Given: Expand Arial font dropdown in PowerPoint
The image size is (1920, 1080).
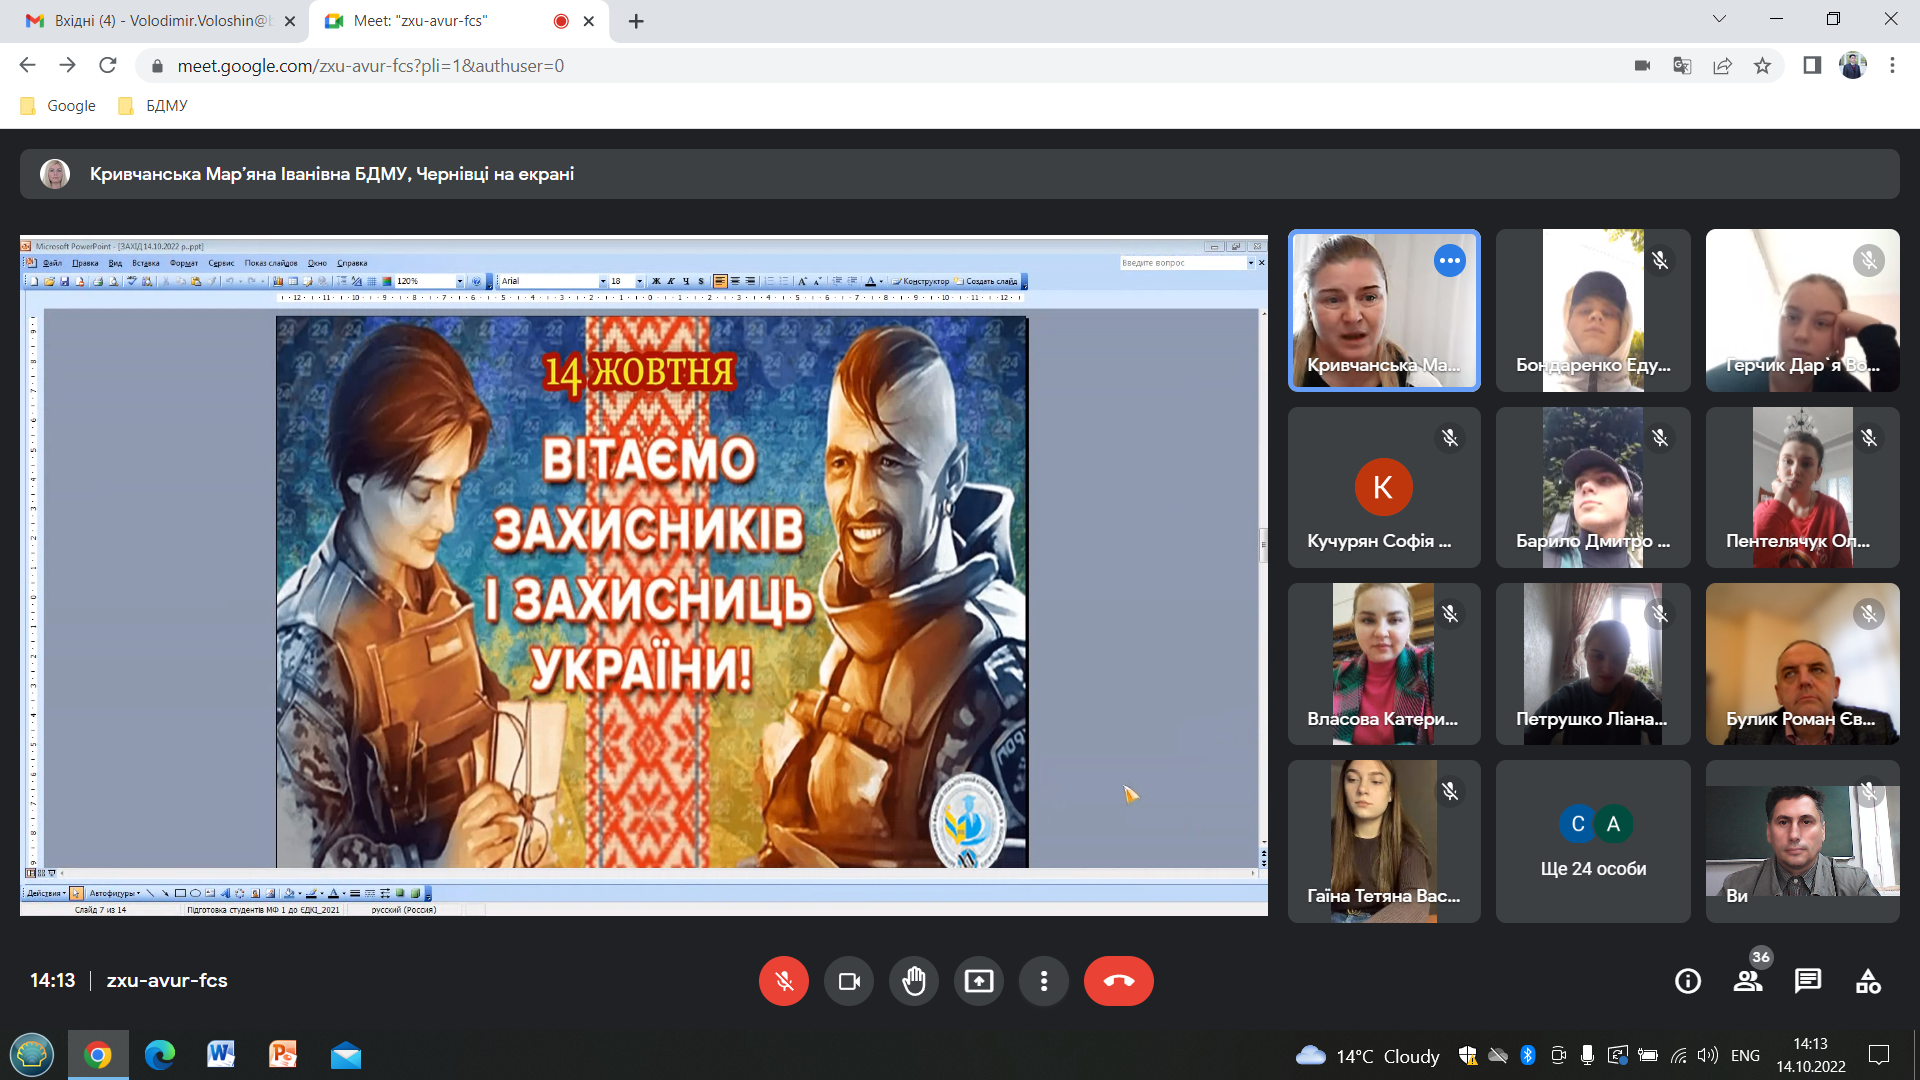Looking at the screenshot, I should point(603,282).
